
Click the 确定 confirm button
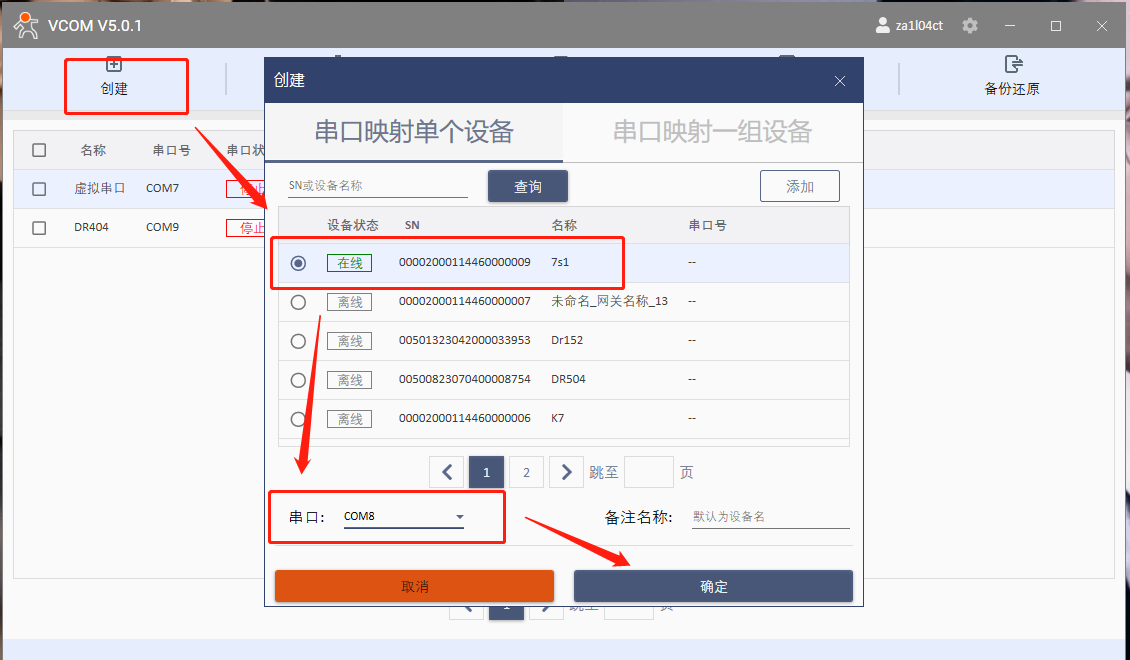[713, 587]
